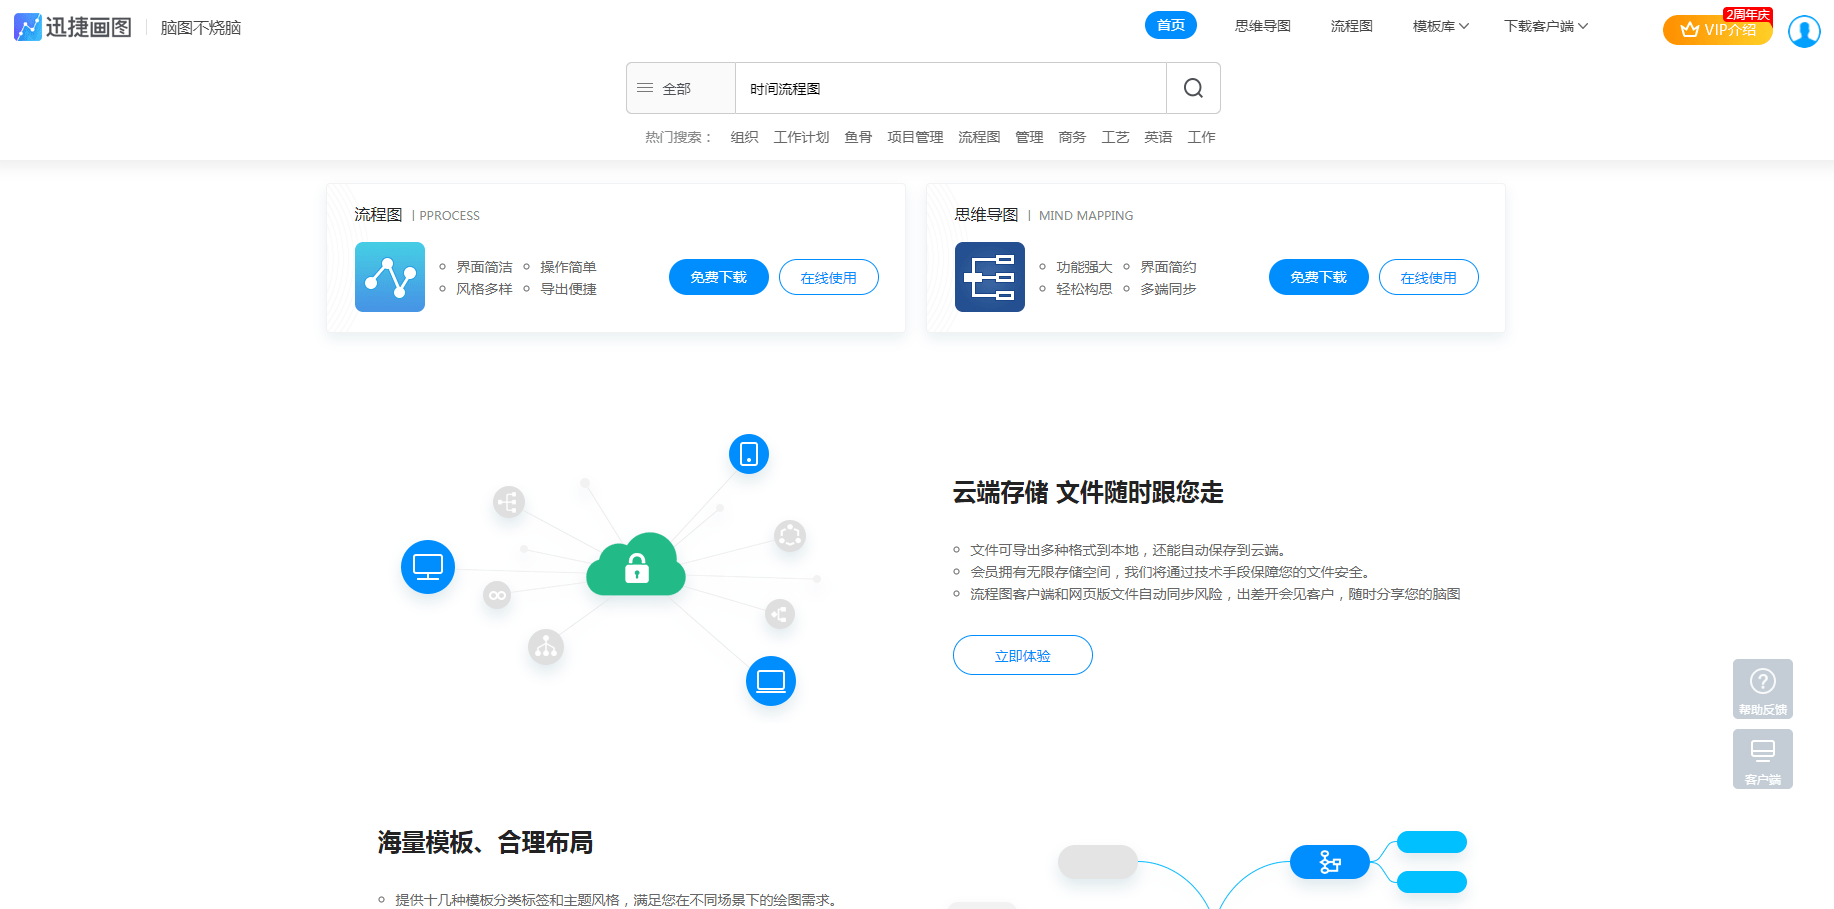Switch to the 思维导图 nav item

click(1262, 26)
